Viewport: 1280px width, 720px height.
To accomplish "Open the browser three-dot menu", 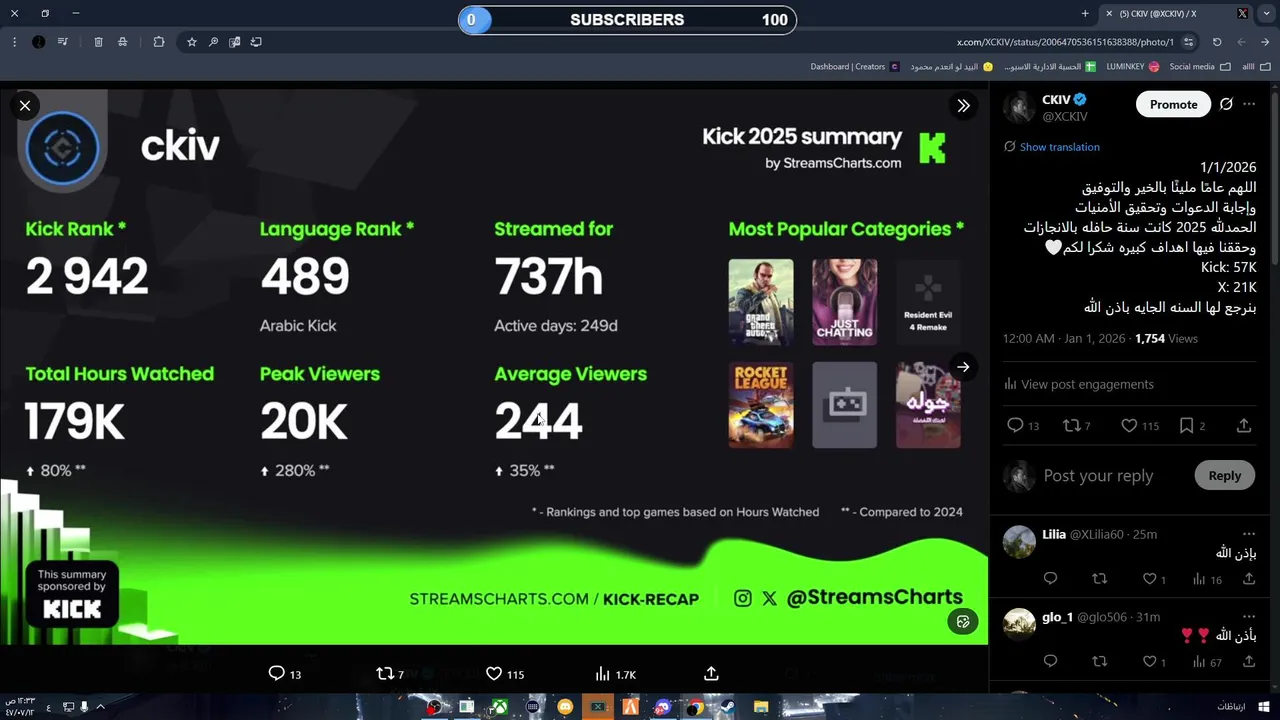I will pos(14,42).
